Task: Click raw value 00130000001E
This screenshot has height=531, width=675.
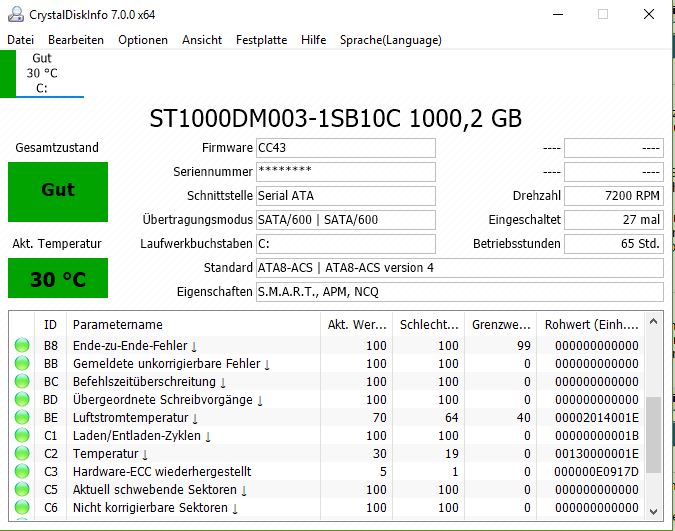Action: click(597, 453)
